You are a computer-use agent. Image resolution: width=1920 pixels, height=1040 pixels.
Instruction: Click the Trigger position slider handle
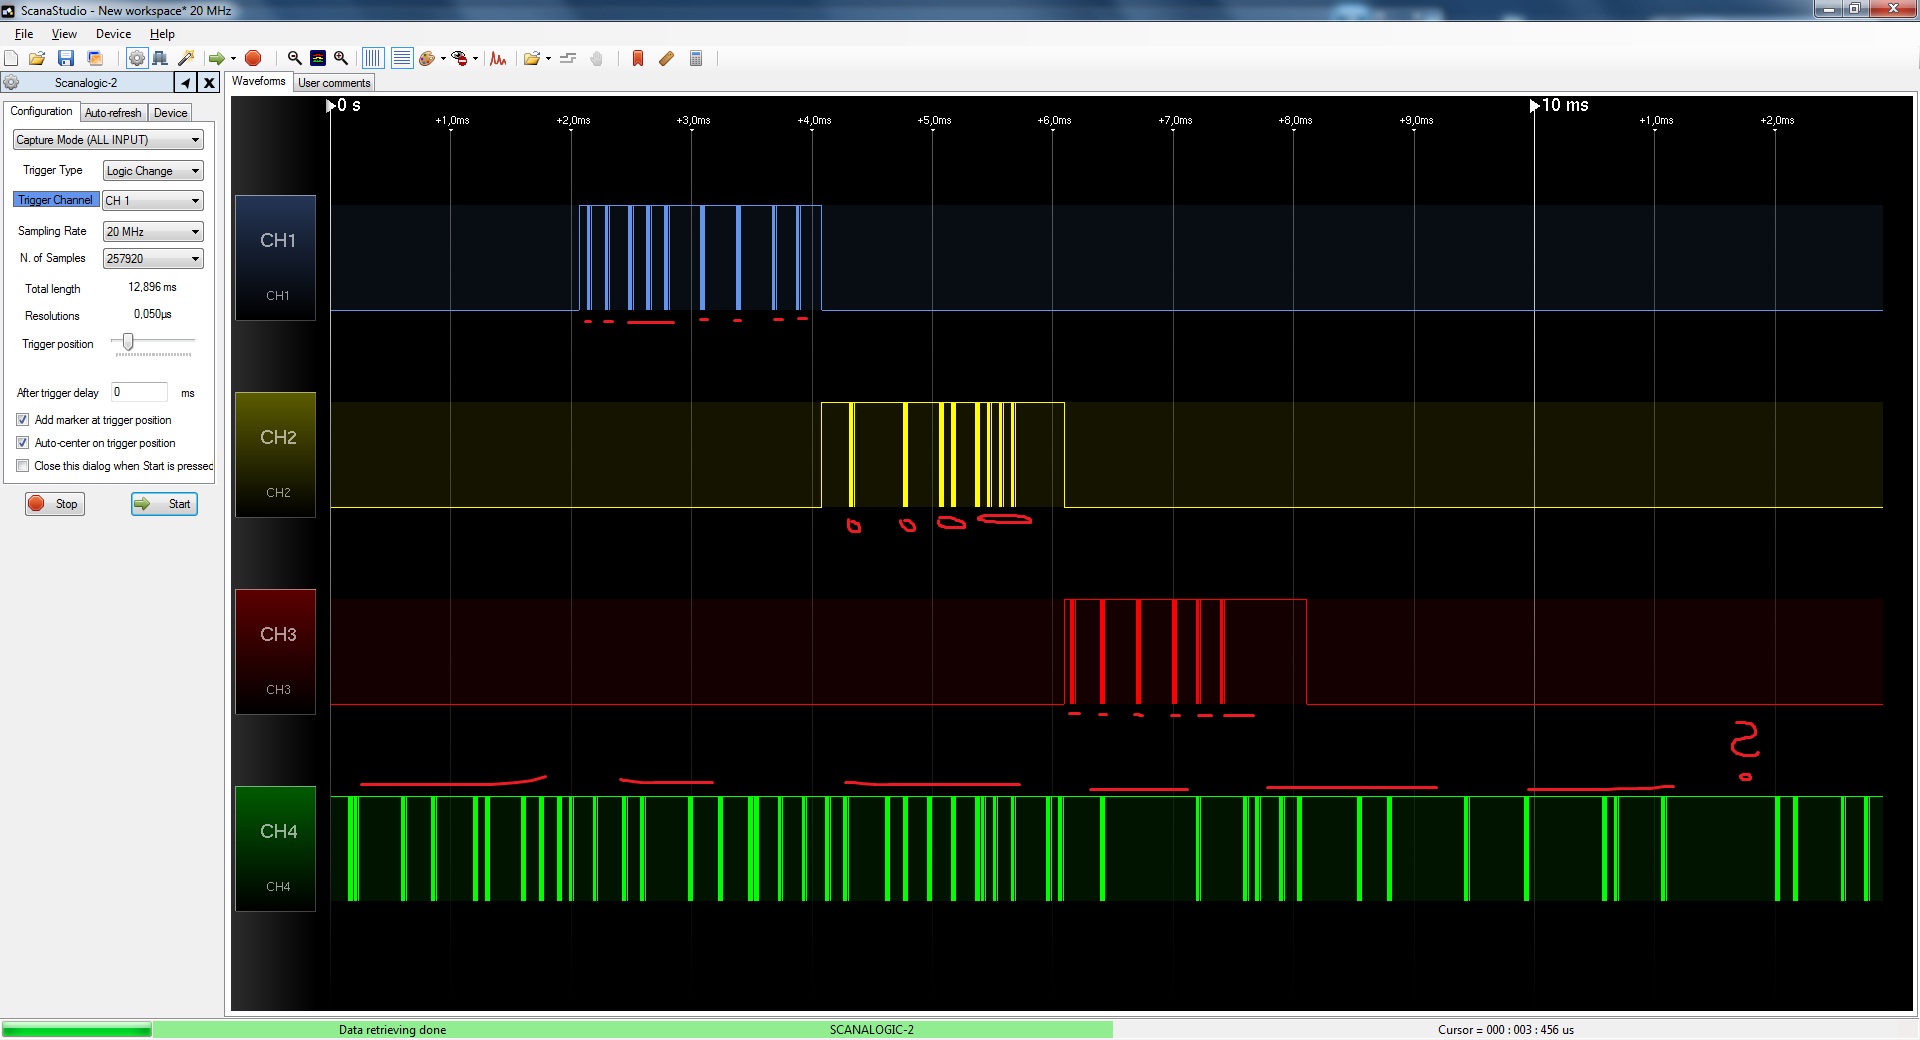[x=128, y=342]
